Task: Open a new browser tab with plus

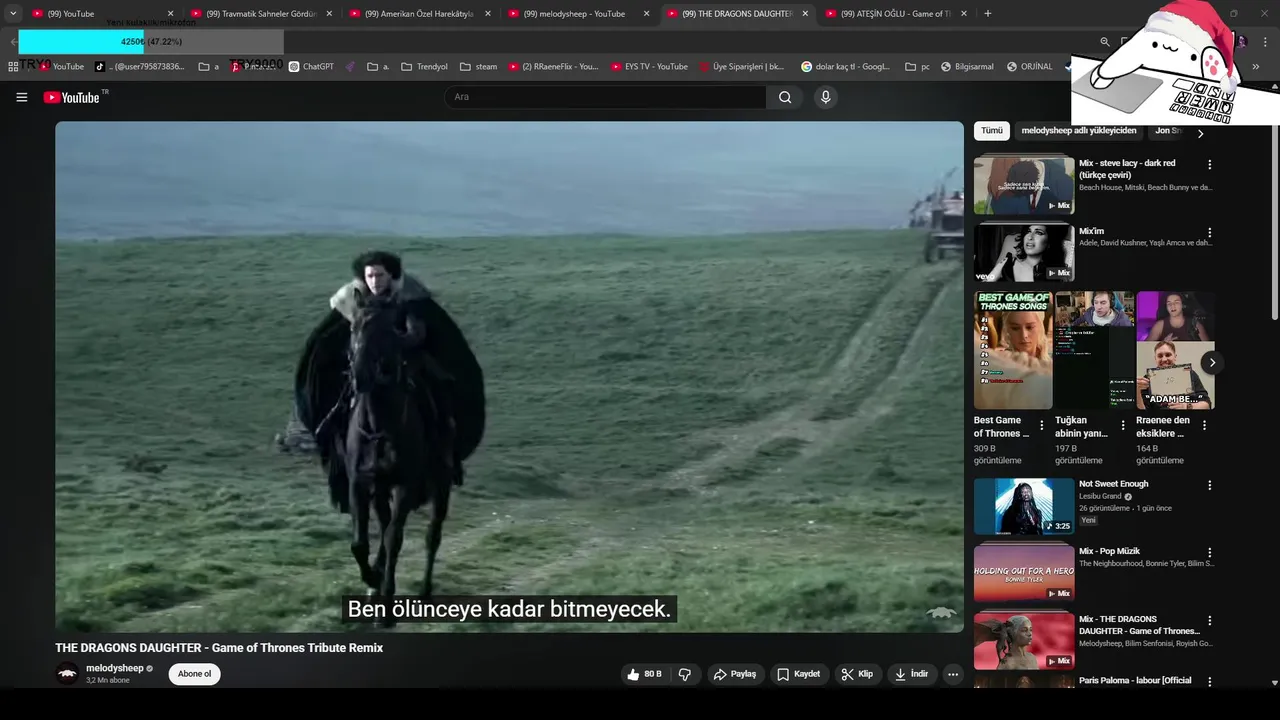Action: (x=987, y=14)
